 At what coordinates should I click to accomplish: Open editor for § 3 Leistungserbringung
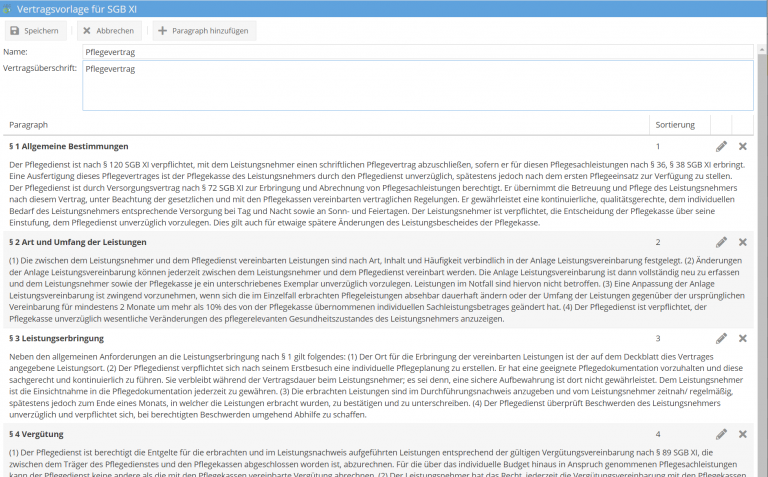721,339
